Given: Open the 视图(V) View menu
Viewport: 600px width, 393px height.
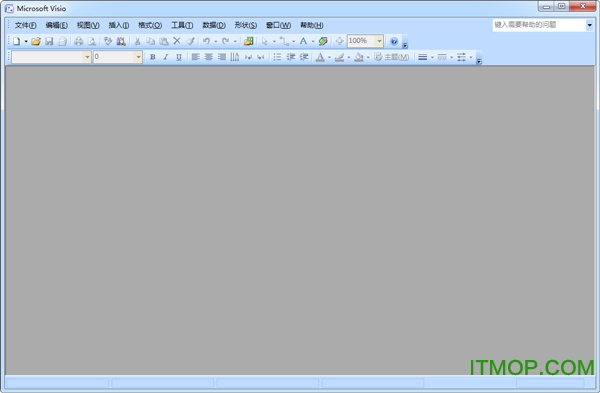Looking at the screenshot, I should point(88,25).
